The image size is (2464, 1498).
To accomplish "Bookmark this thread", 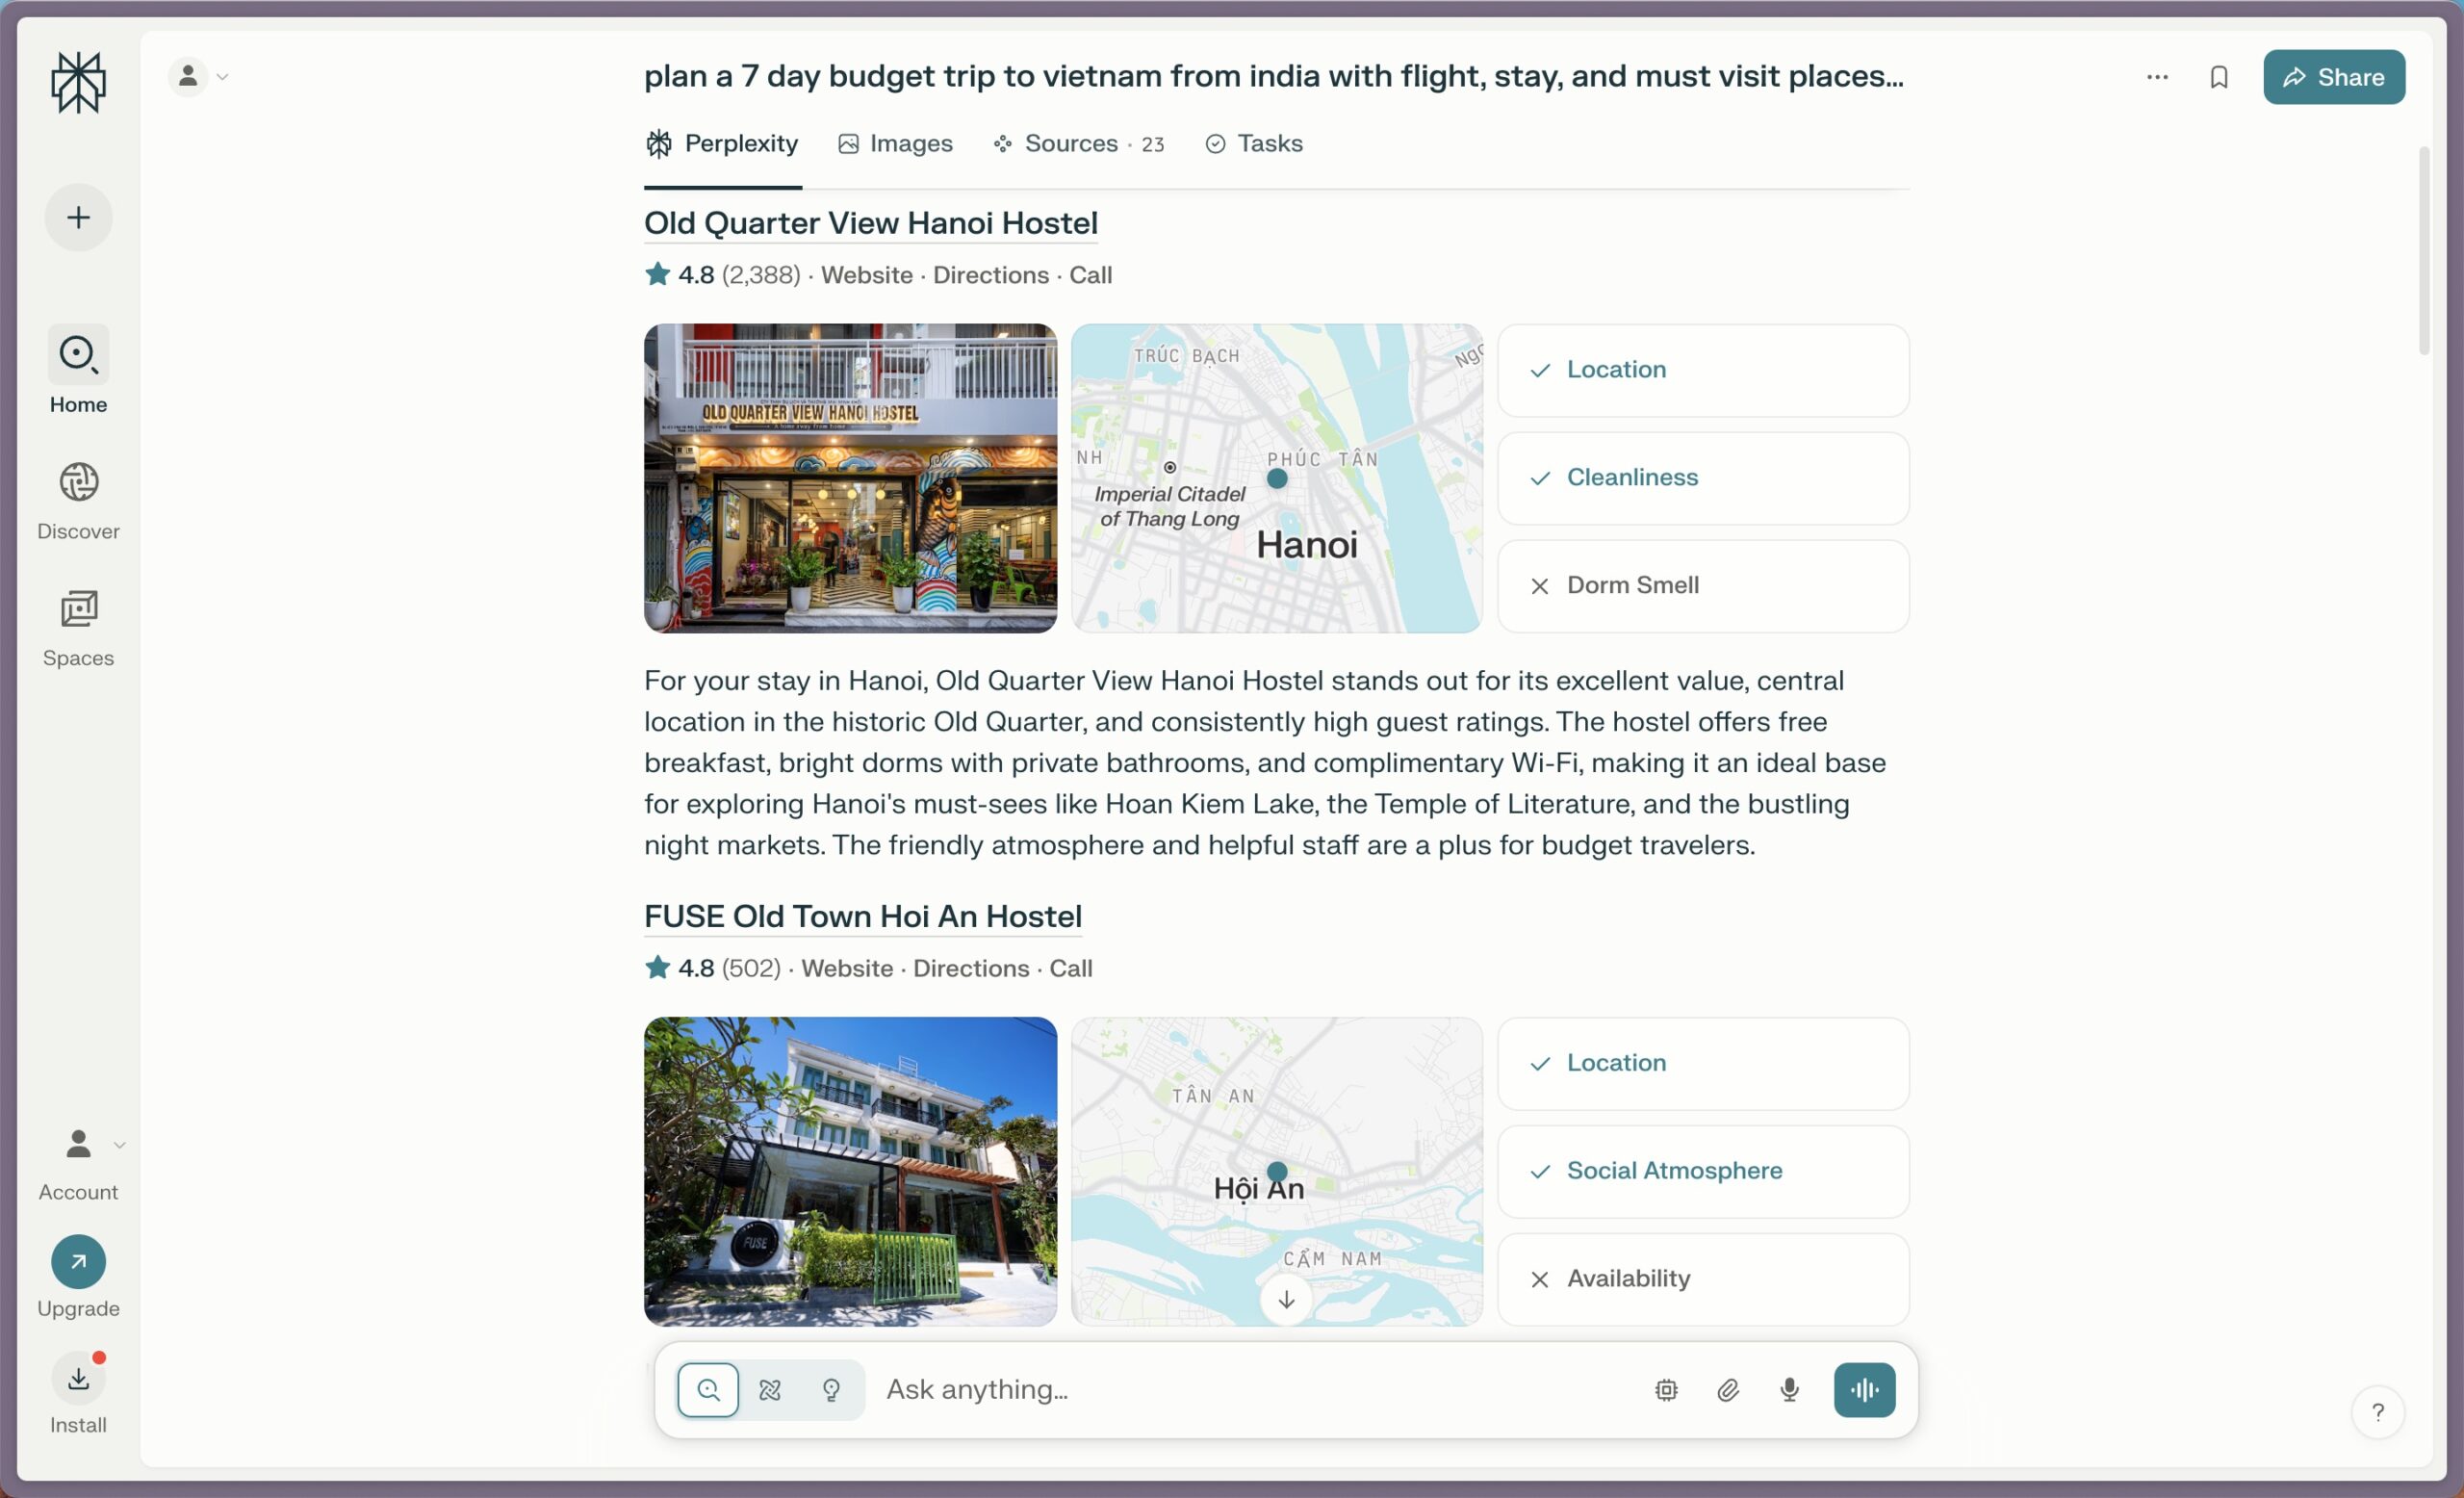I will 2218,77.
